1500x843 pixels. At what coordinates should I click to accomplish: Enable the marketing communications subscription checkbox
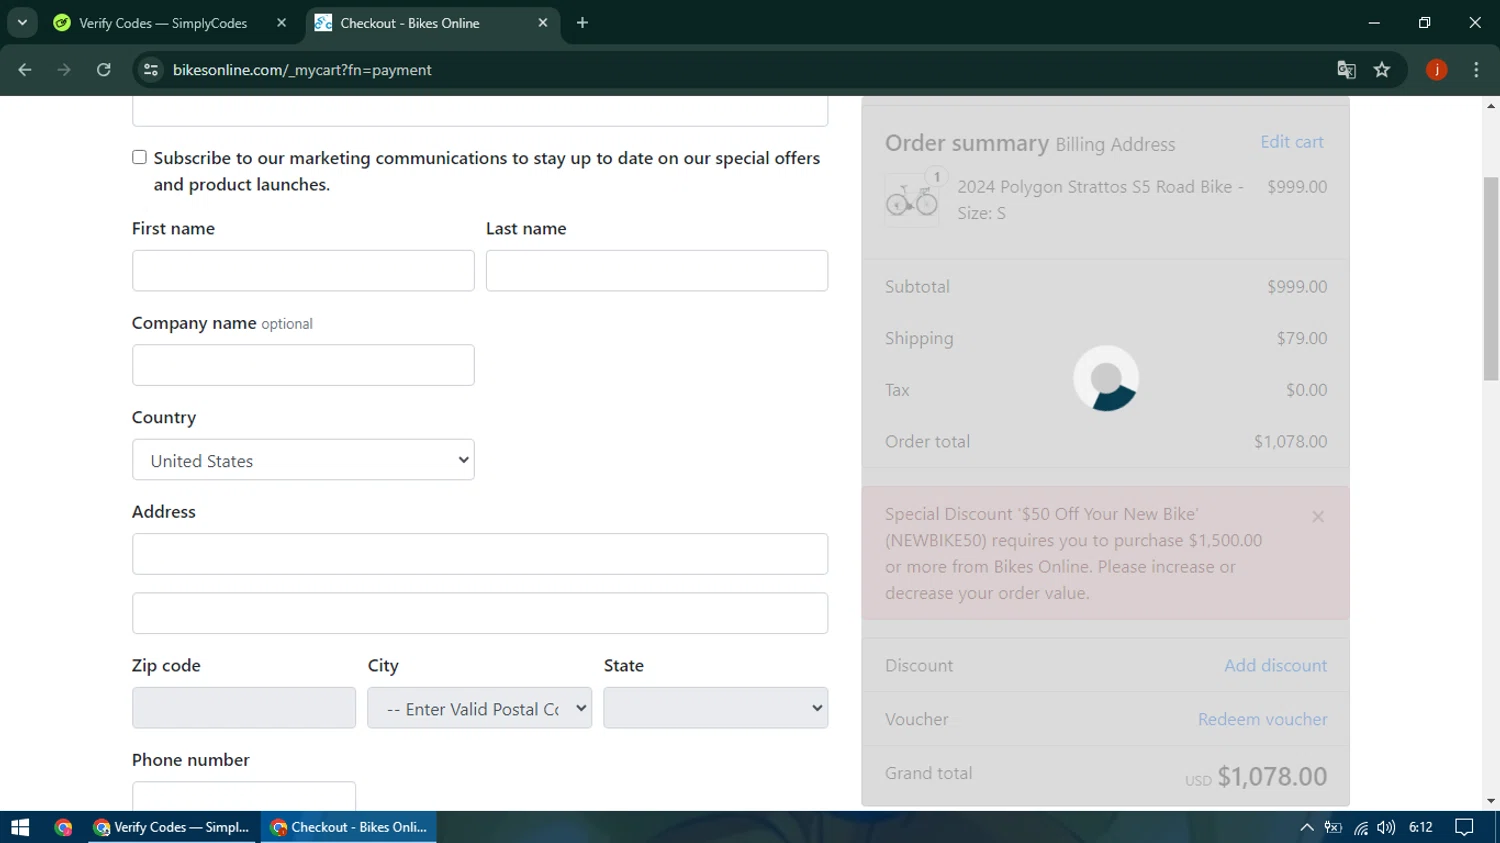[140, 158]
